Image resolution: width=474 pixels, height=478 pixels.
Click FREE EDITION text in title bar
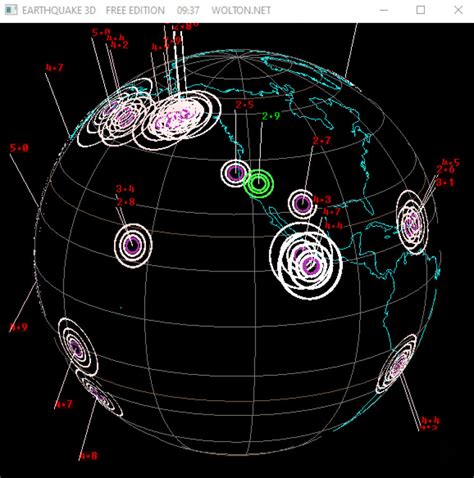pos(135,10)
